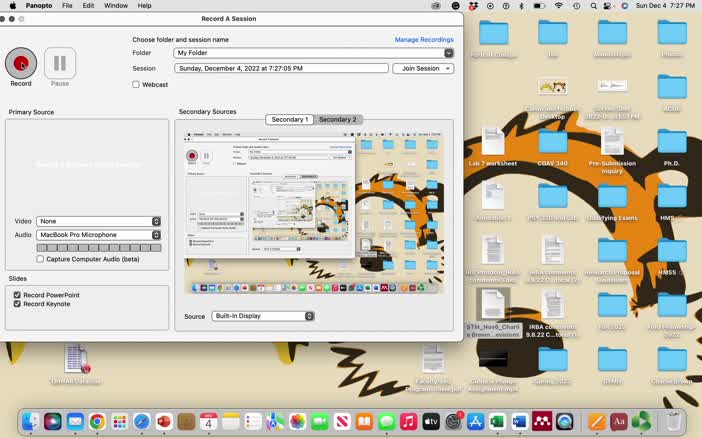
Task: Open the Video source dropdown set to None
Action: click(98, 221)
